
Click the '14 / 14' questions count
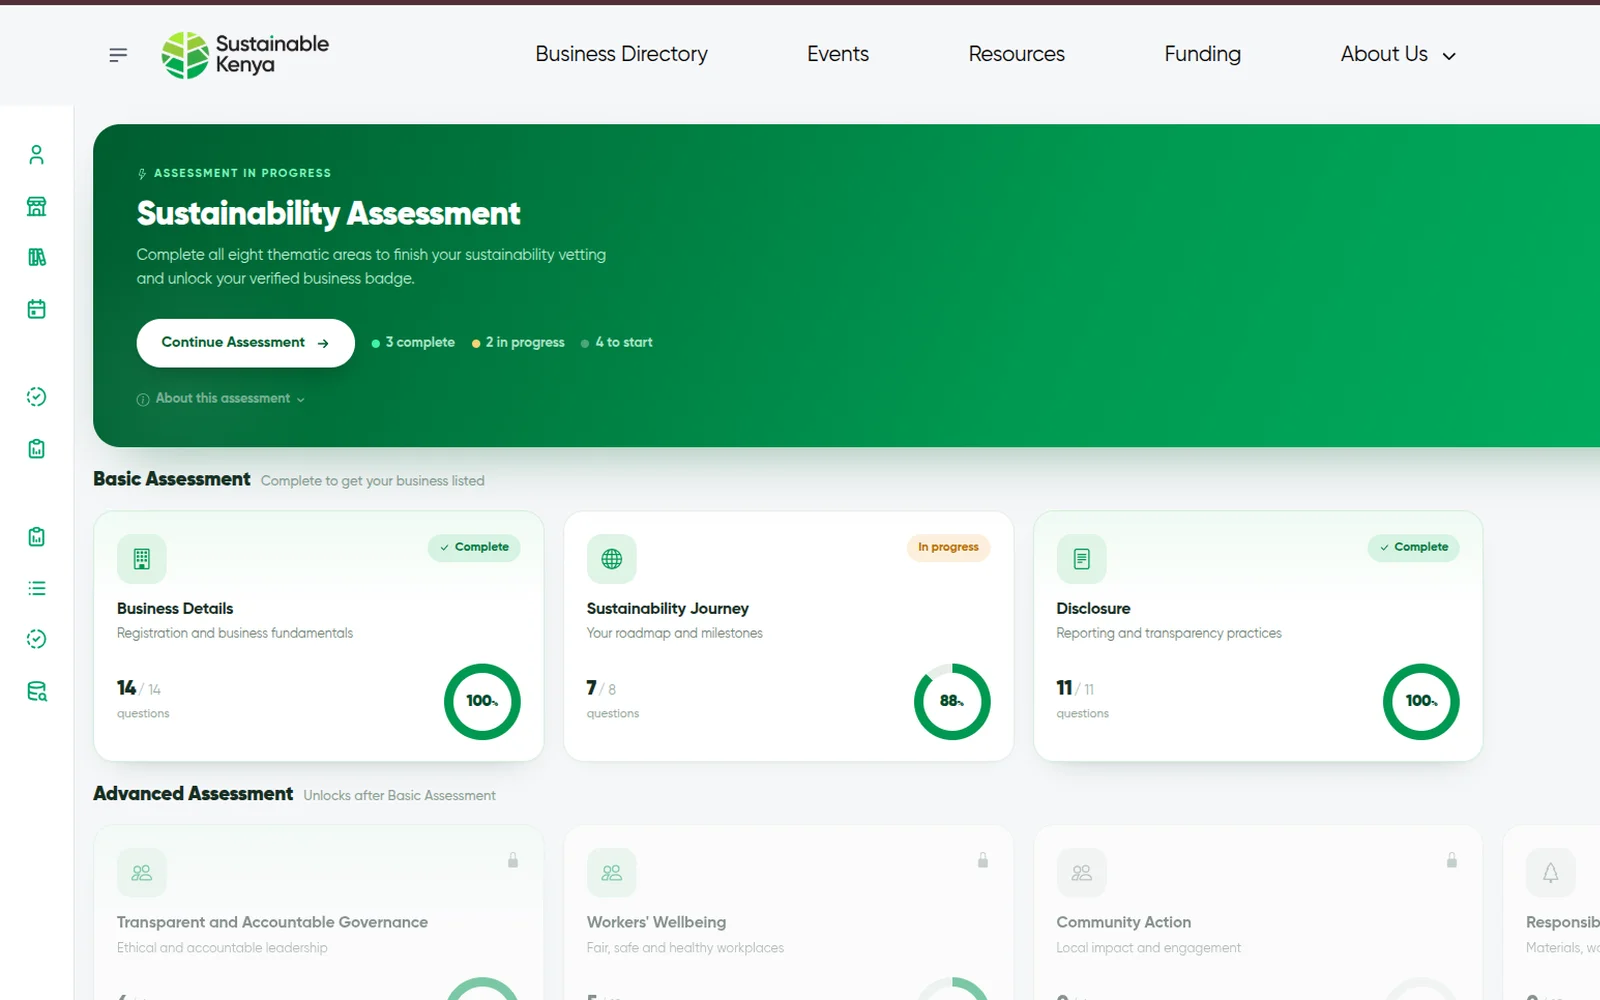click(139, 688)
